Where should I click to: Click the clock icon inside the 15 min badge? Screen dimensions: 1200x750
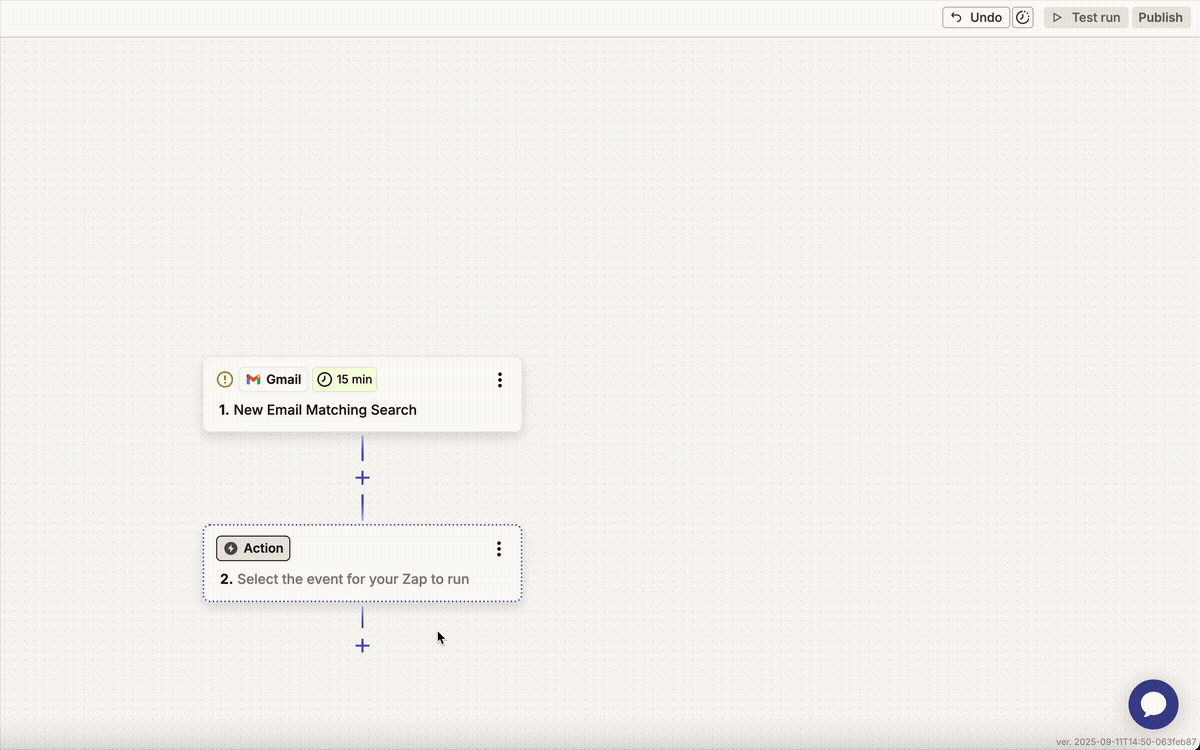(x=324, y=379)
